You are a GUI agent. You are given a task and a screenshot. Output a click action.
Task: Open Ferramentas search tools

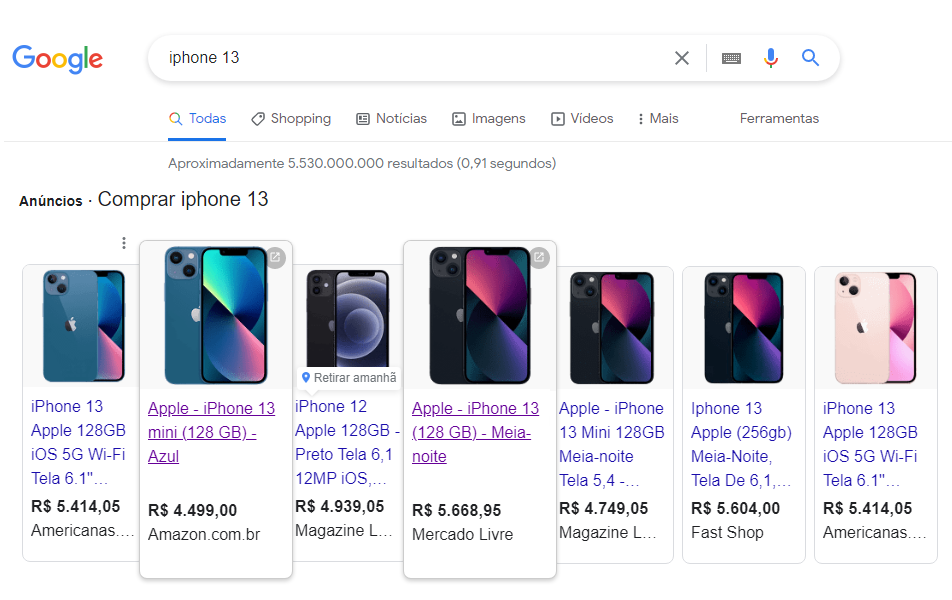pyautogui.click(x=779, y=118)
